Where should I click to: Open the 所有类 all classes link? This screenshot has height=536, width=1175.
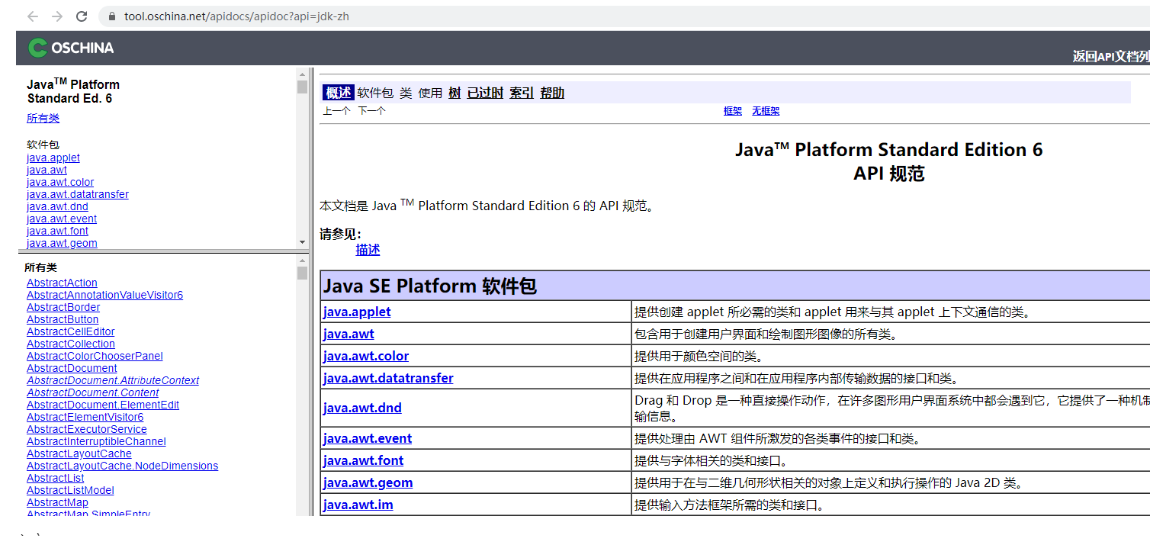[43, 118]
